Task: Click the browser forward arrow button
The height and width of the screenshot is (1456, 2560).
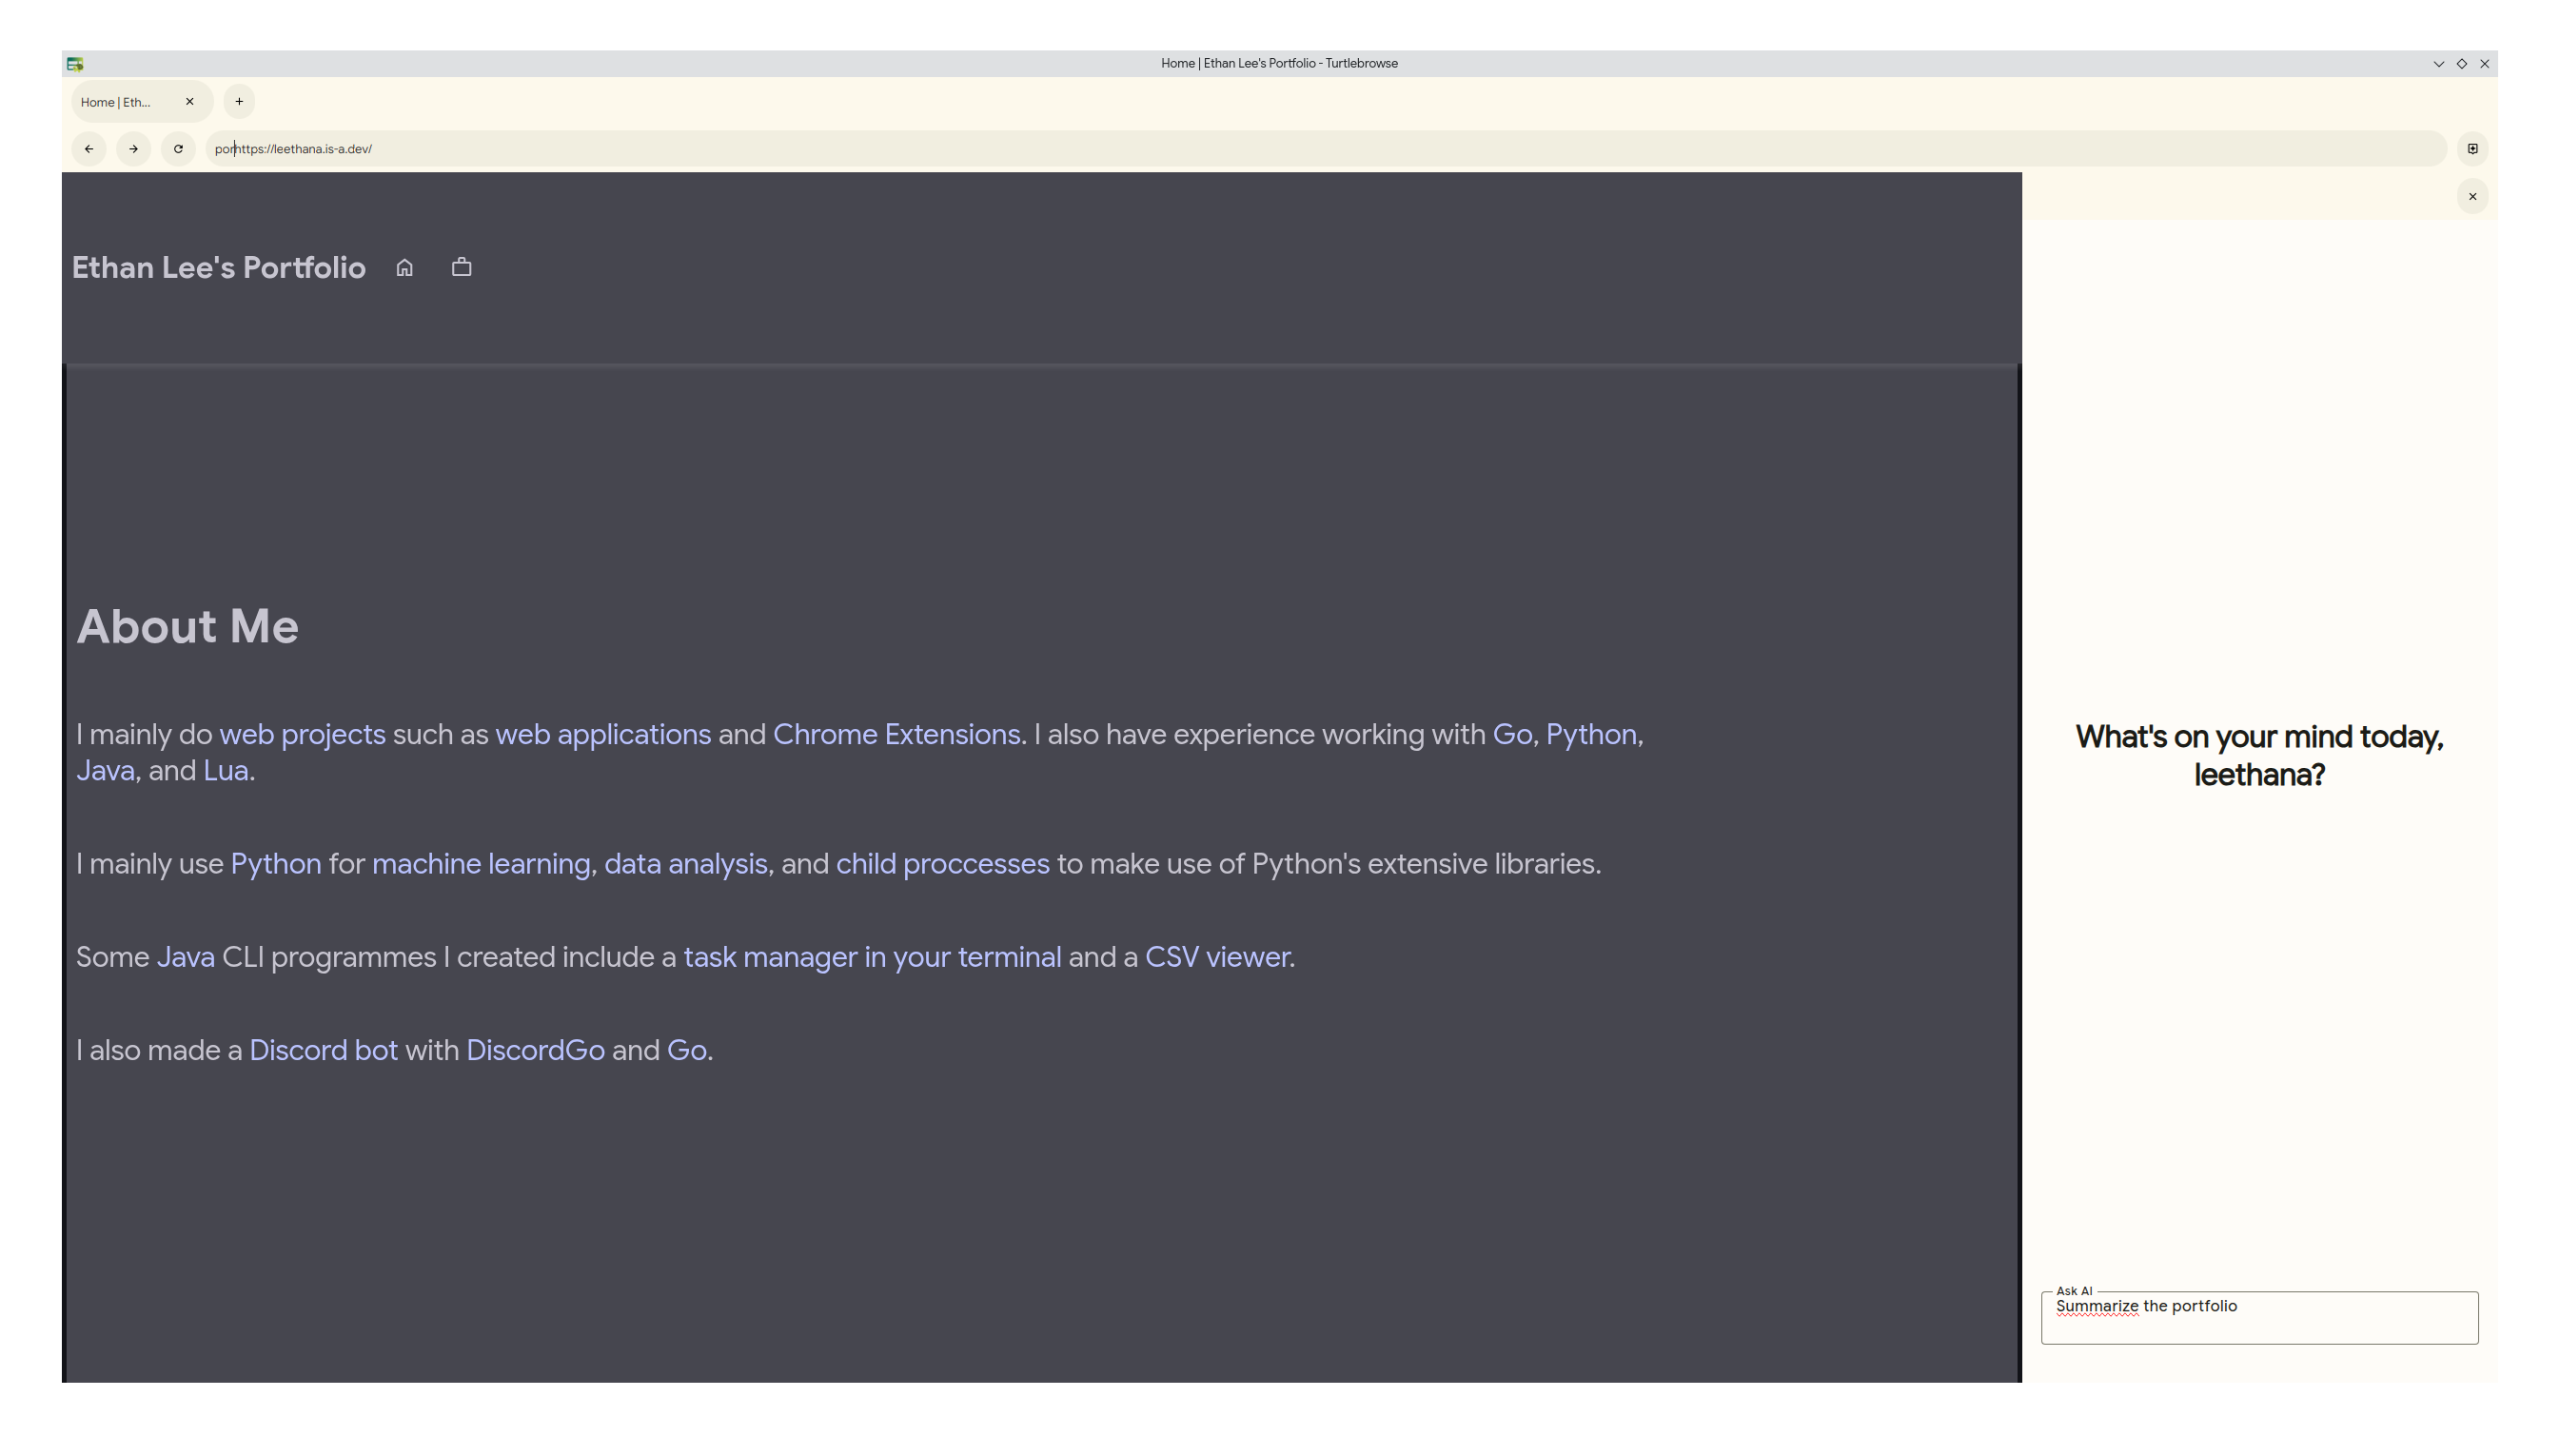Action: (x=133, y=149)
